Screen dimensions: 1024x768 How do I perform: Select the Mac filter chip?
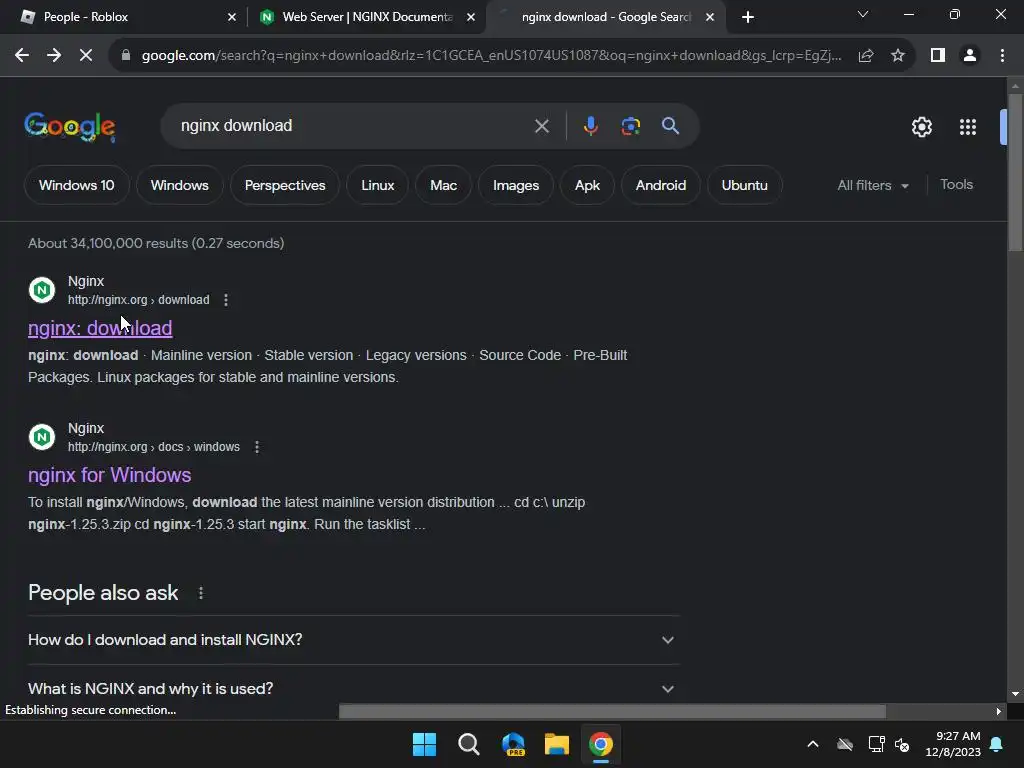443,185
